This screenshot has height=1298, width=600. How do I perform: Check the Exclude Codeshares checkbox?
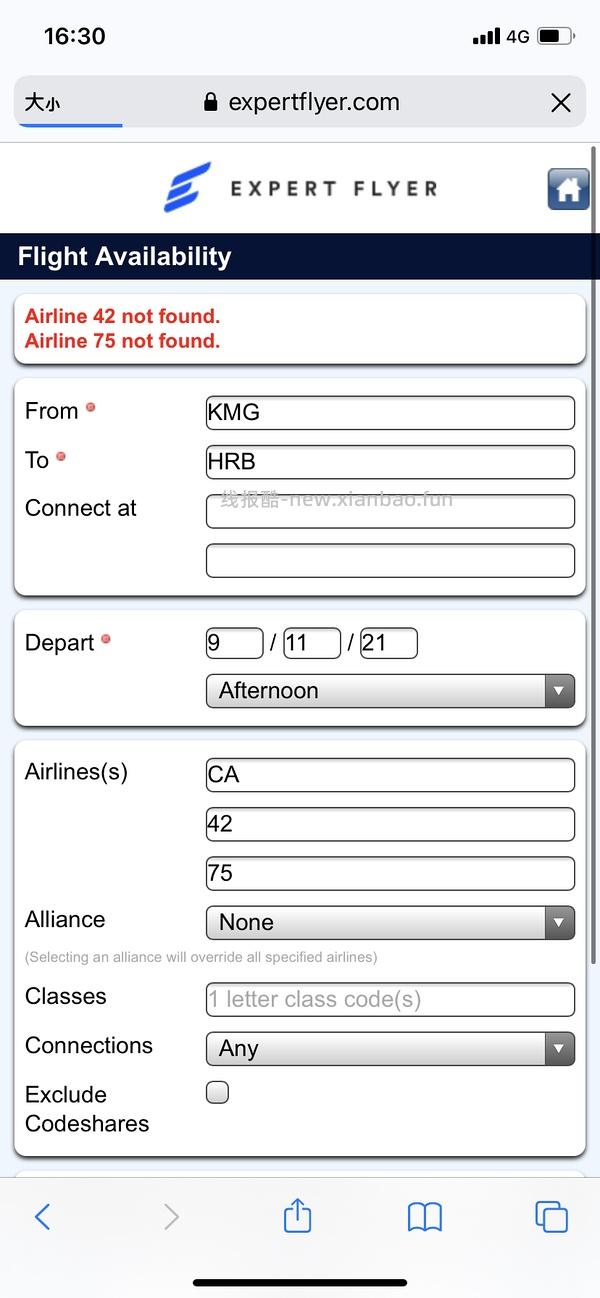pyautogui.click(x=217, y=1092)
